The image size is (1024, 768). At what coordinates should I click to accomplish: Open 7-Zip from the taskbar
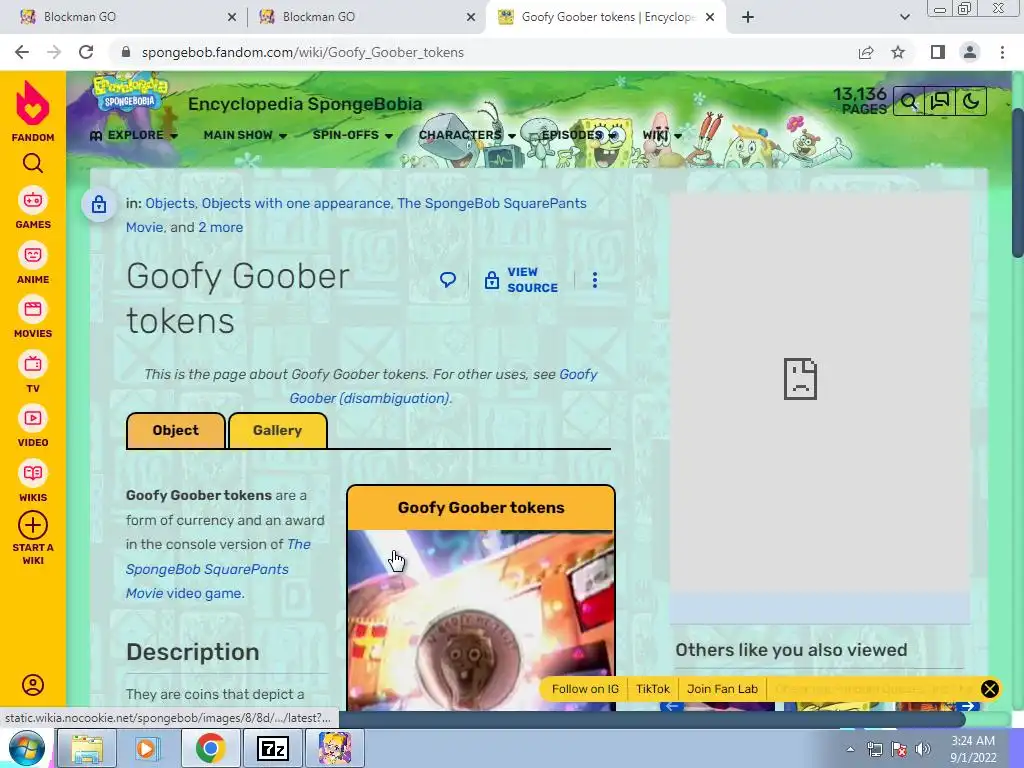(273, 748)
